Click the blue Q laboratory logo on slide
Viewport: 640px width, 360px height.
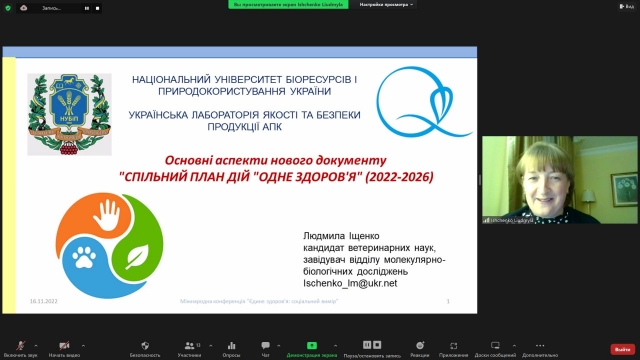coord(424,102)
